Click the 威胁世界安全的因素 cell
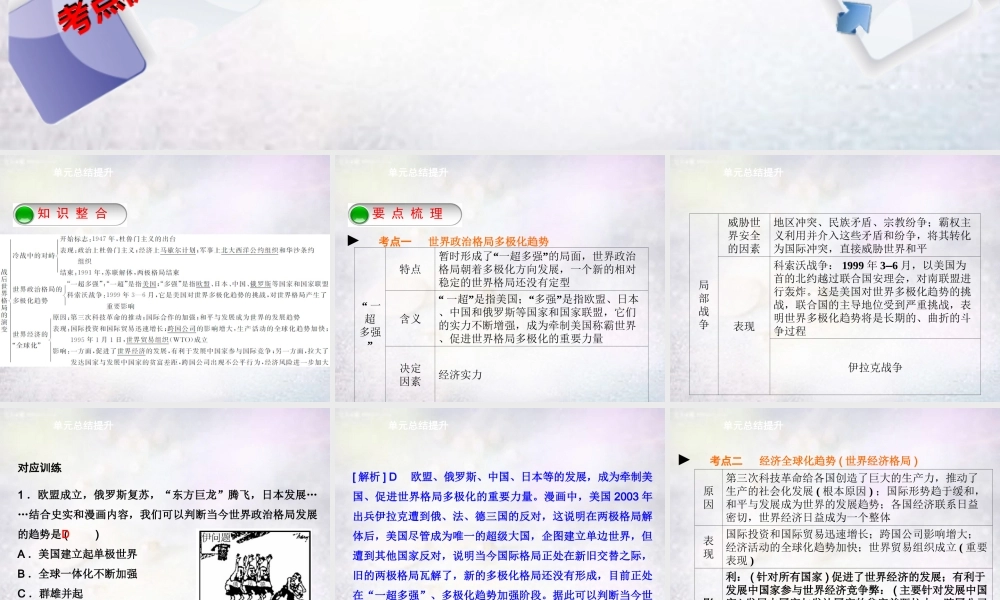The image size is (1000, 600). (744, 235)
